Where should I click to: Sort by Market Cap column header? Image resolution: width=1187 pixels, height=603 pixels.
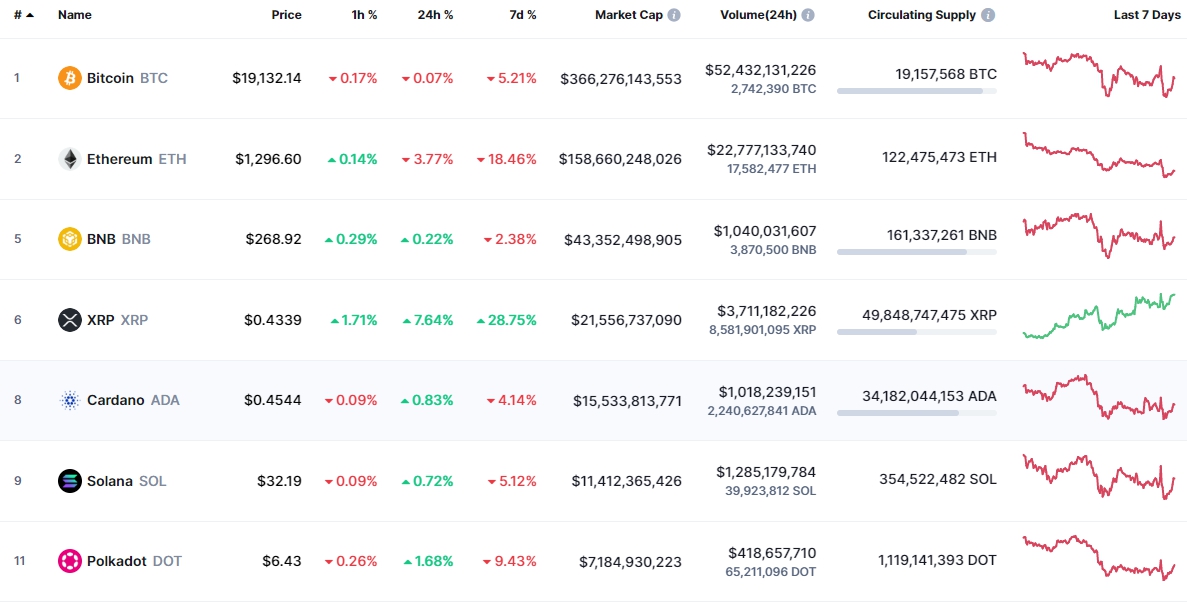(x=628, y=15)
